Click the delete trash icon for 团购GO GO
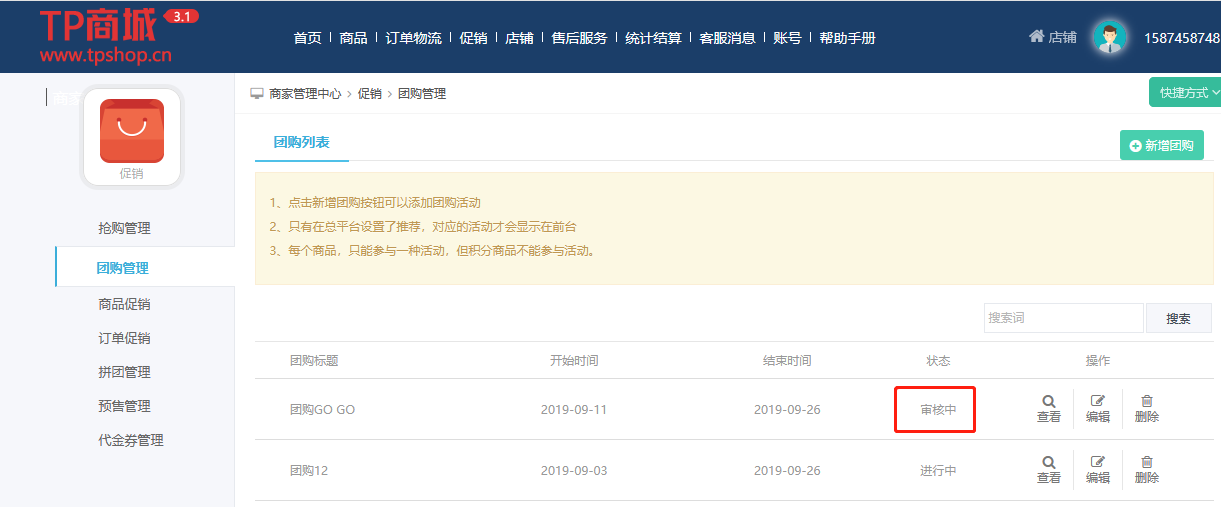 1146,401
